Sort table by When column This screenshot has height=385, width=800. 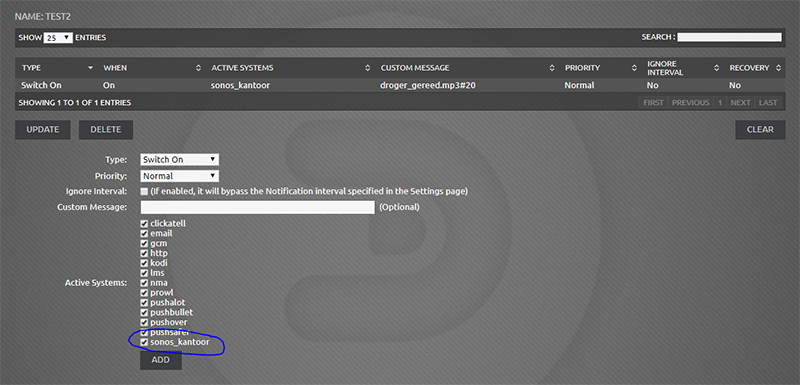point(151,68)
